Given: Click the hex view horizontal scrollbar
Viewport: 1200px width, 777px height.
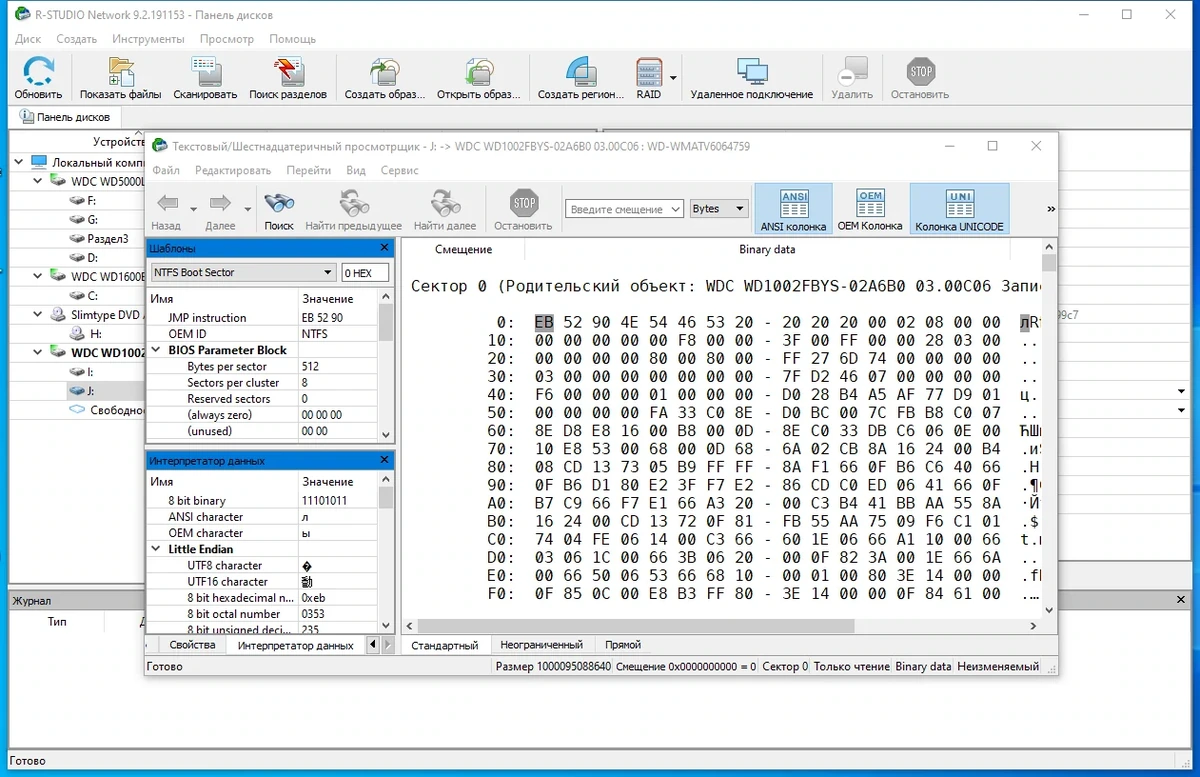Looking at the screenshot, I should point(720,626).
